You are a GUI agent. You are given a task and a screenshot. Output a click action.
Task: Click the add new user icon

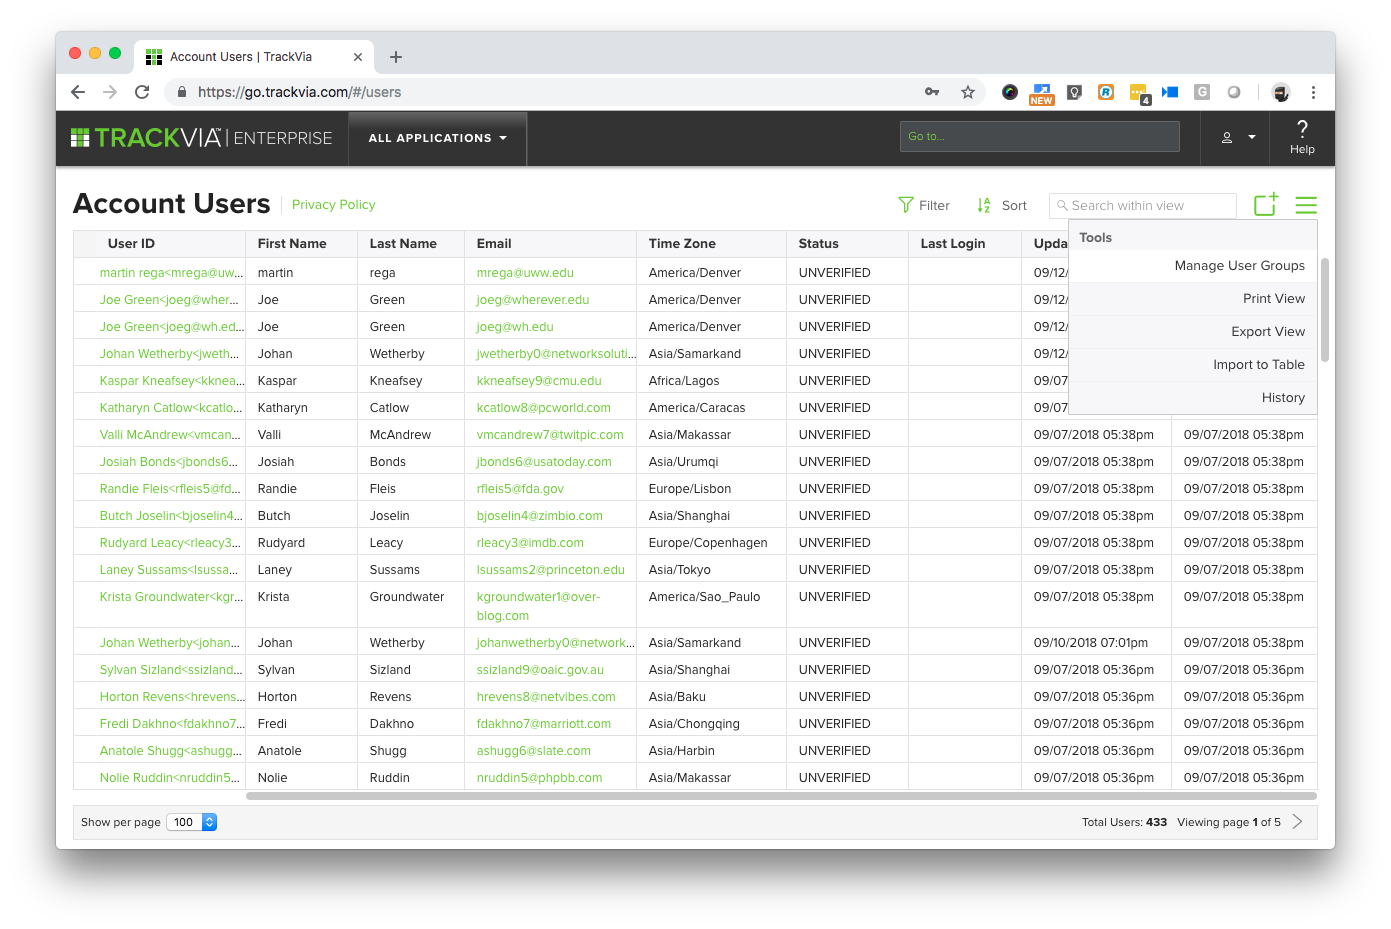click(x=1266, y=204)
